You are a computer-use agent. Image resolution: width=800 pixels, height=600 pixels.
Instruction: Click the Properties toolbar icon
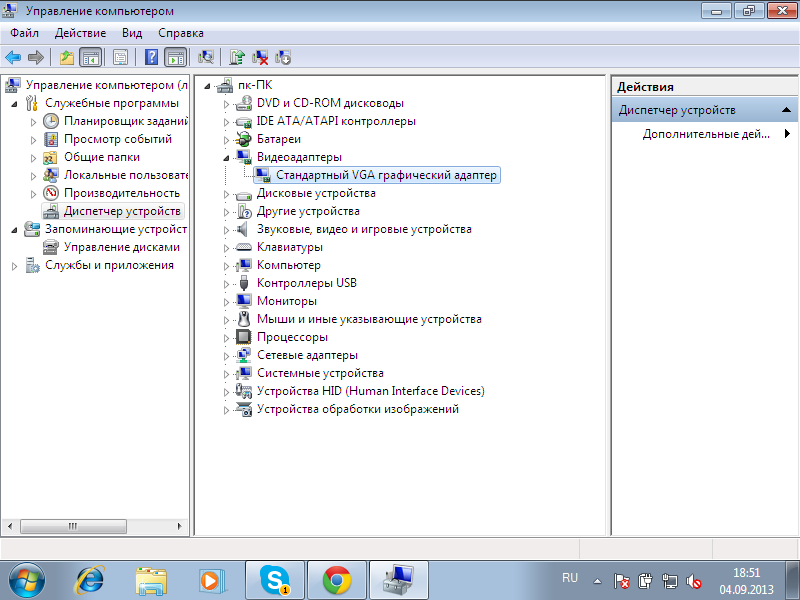click(120, 57)
